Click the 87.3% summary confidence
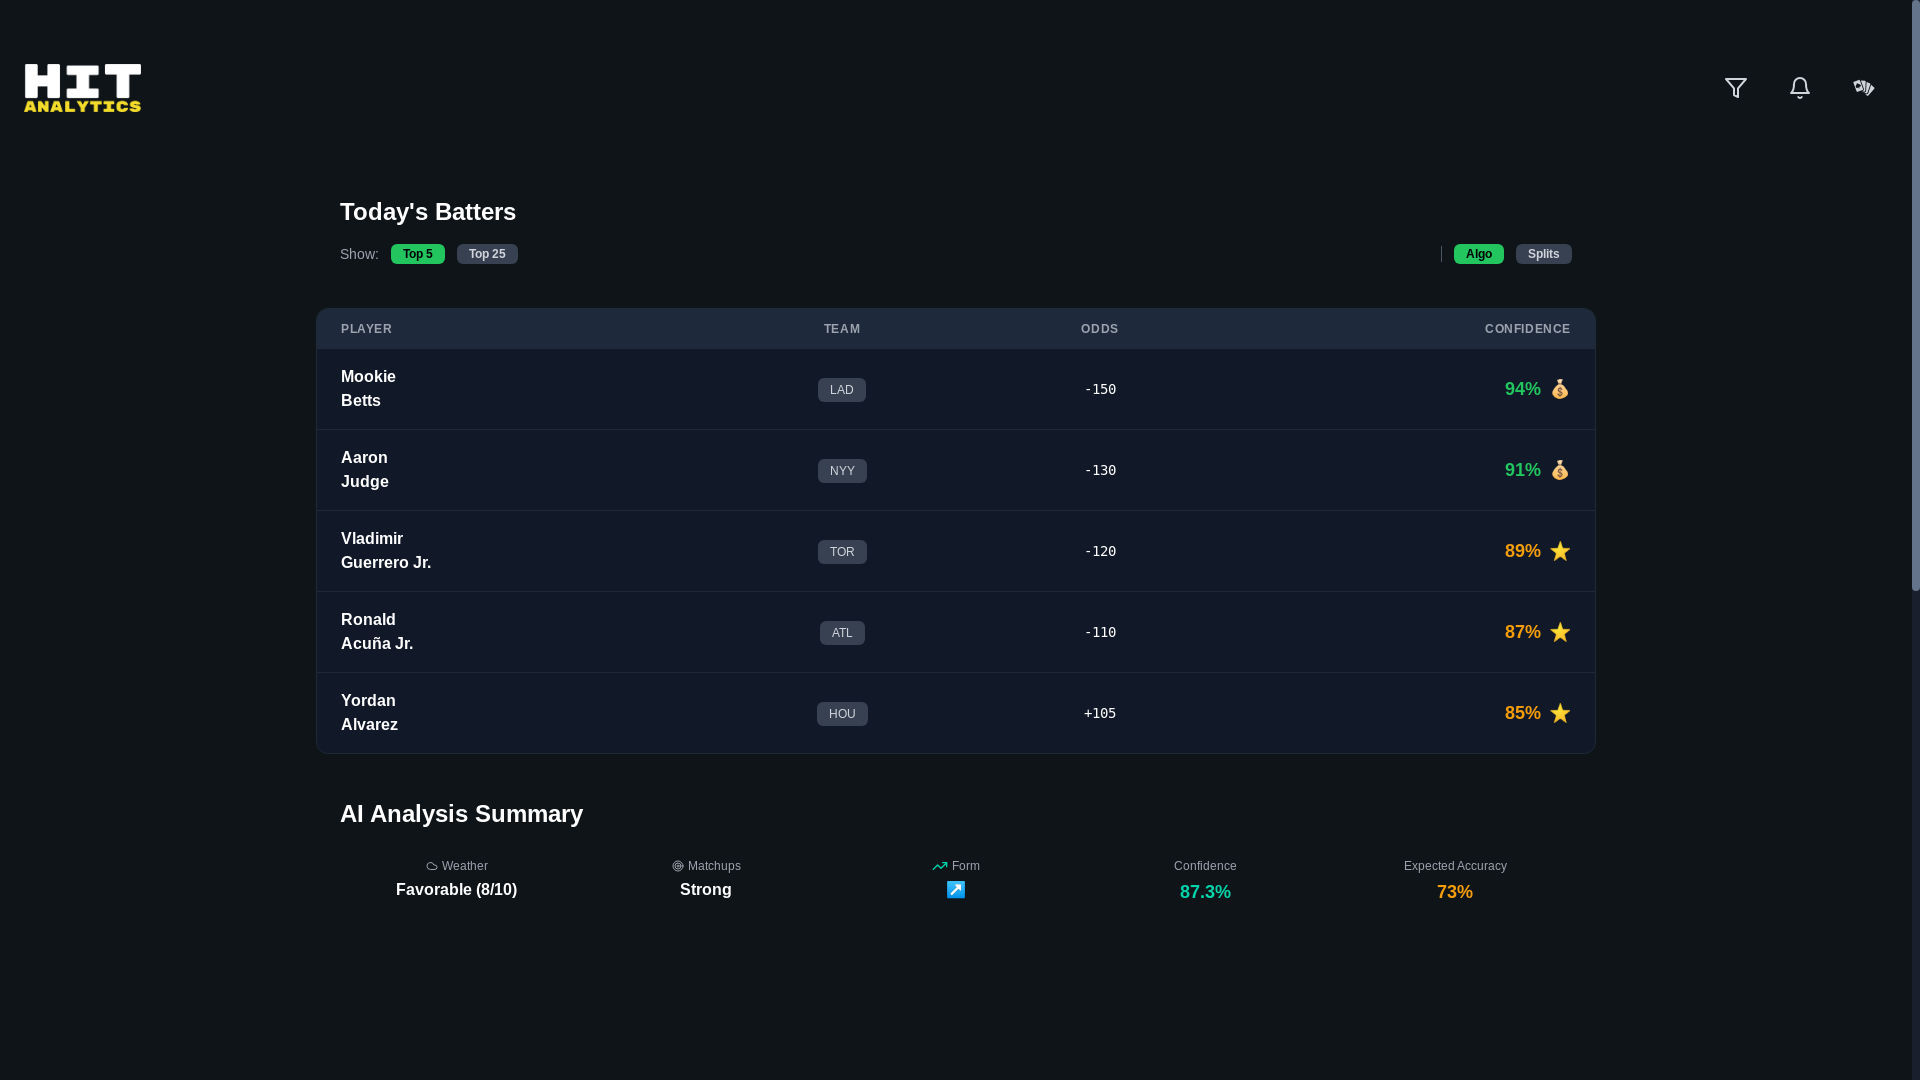Image resolution: width=1920 pixels, height=1080 pixels. point(1205,892)
